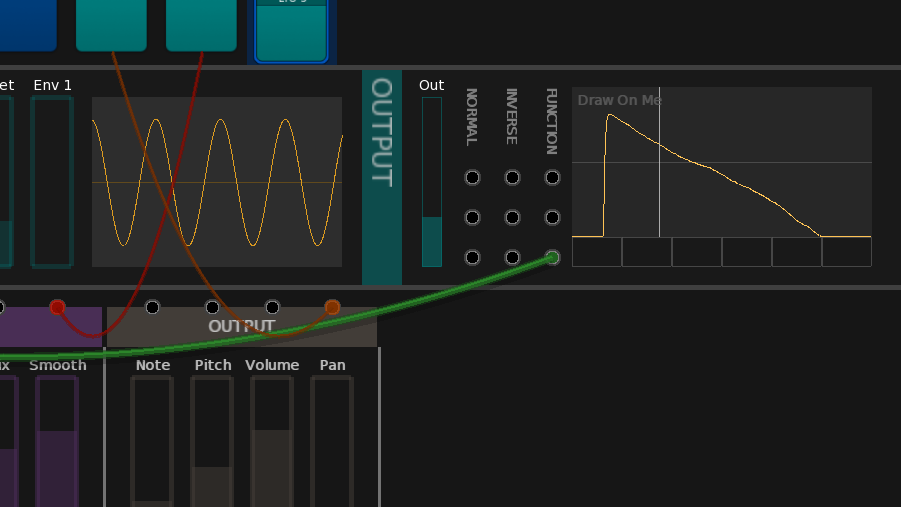901x507 pixels.
Task: Select the highlighted teal module at the top
Action: point(291,30)
